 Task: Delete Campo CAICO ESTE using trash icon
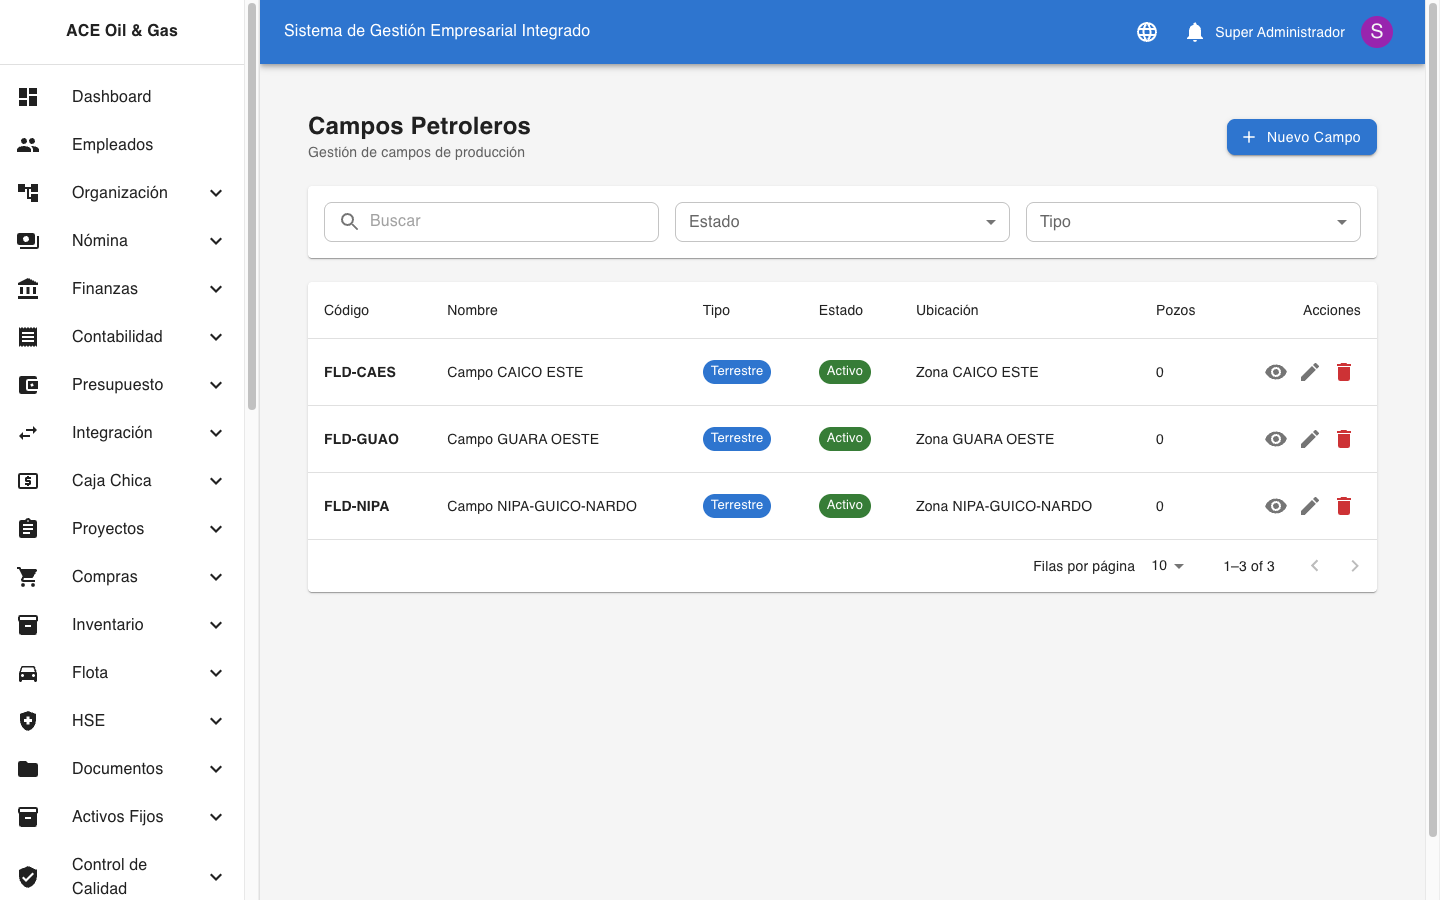1343,372
